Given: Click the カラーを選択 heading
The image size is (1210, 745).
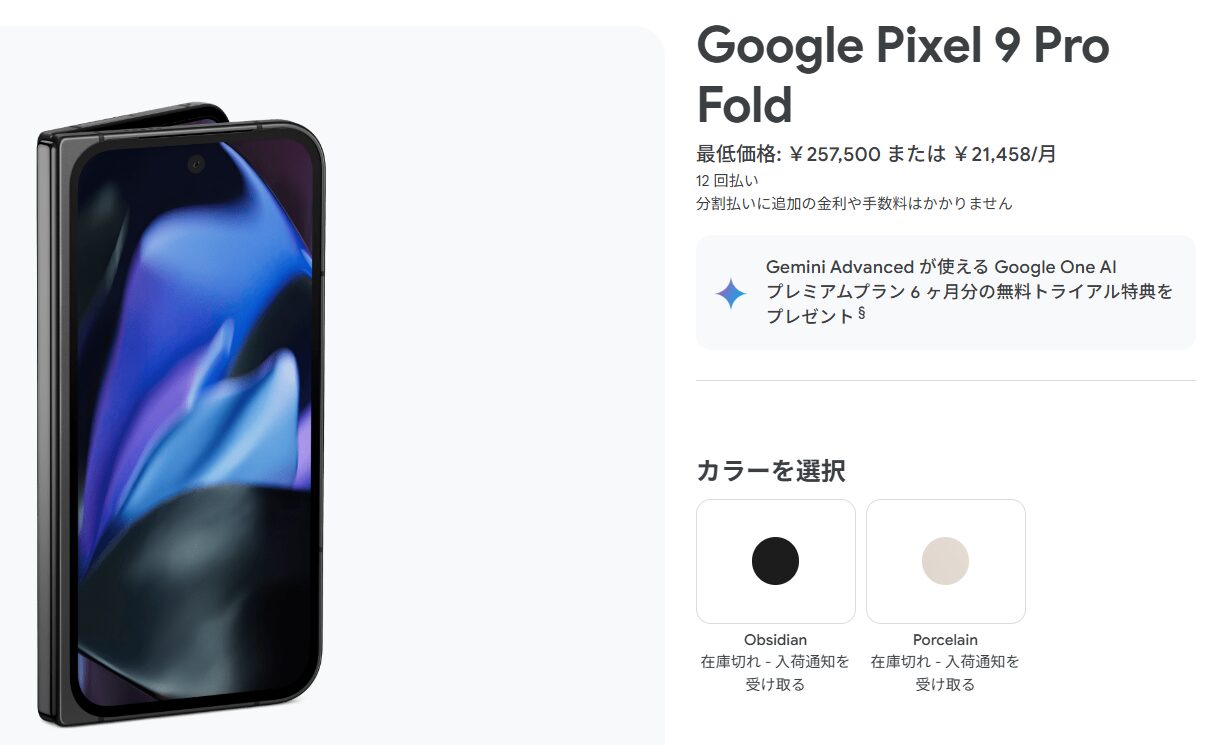Looking at the screenshot, I should 771,470.
